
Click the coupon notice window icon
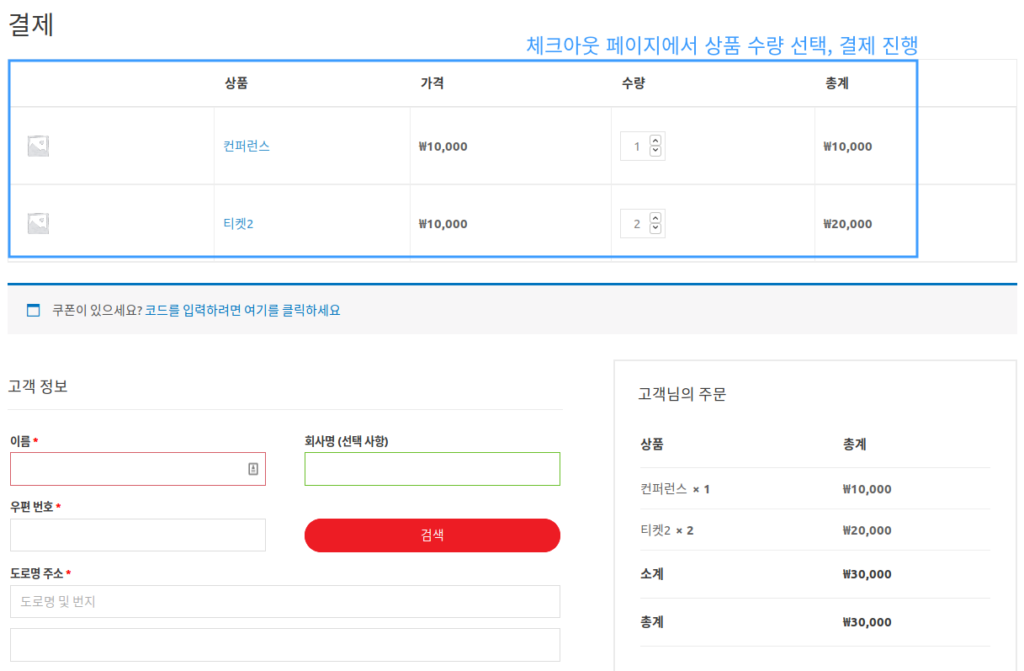coord(33,311)
